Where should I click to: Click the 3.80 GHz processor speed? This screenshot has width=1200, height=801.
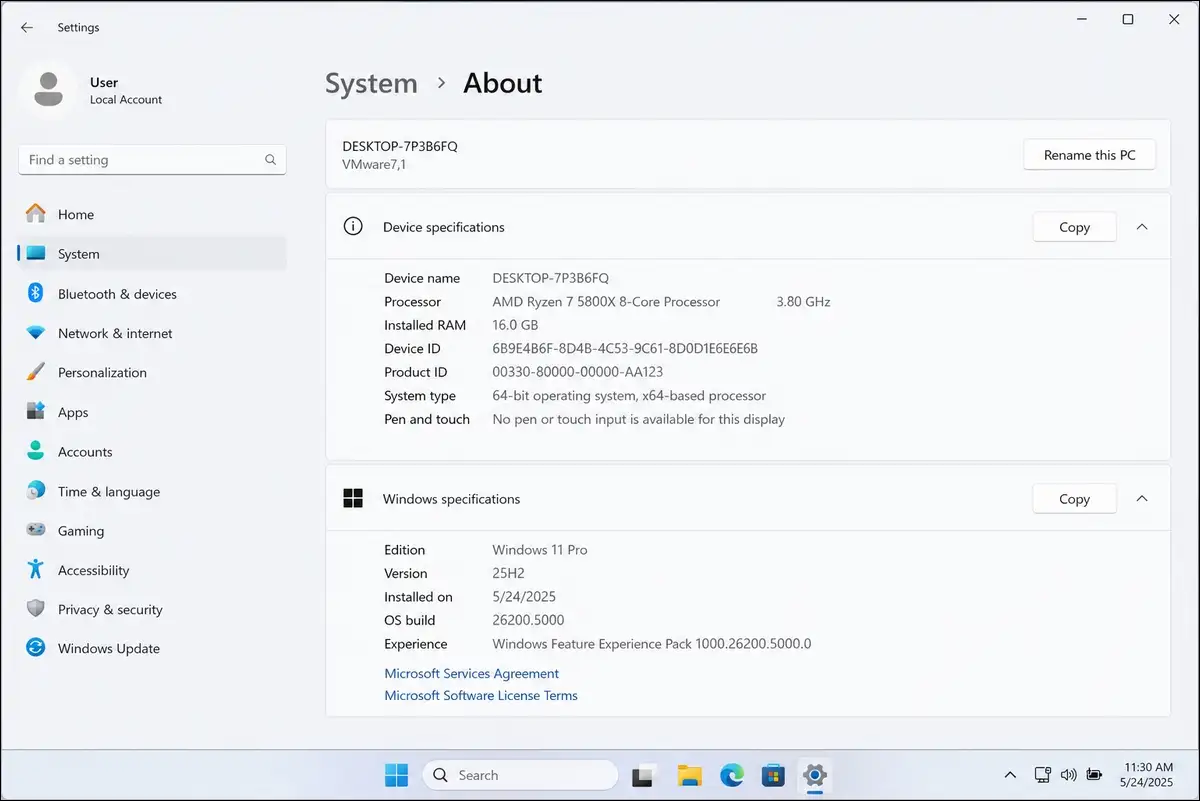click(x=803, y=301)
